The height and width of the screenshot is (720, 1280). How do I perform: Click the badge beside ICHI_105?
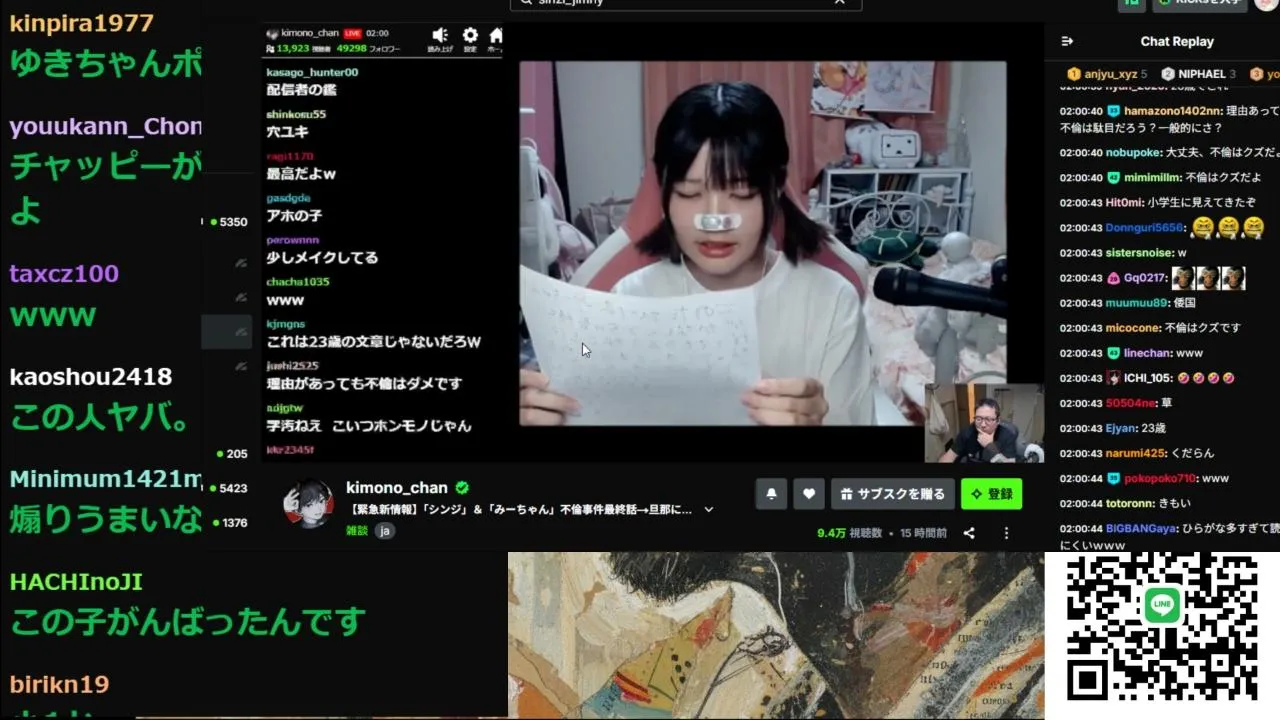1113,378
